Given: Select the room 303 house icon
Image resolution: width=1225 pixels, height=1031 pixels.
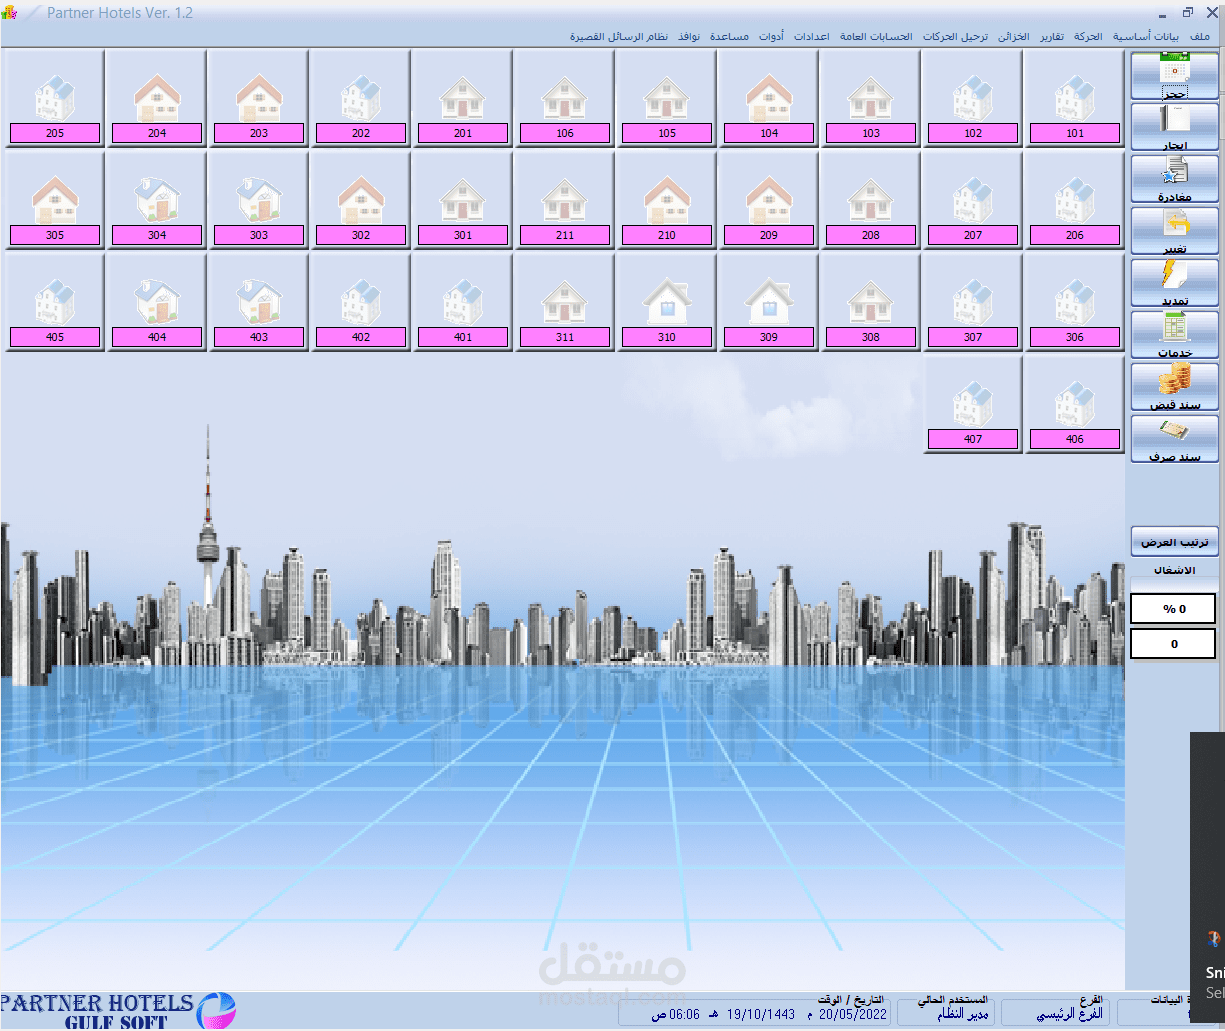Looking at the screenshot, I should coord(259,200).
